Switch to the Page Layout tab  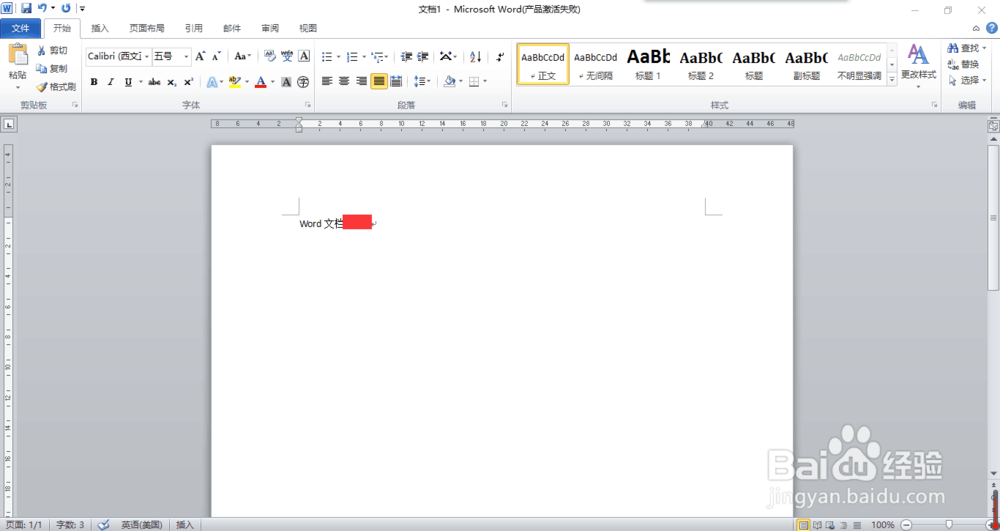pos(147,28)
